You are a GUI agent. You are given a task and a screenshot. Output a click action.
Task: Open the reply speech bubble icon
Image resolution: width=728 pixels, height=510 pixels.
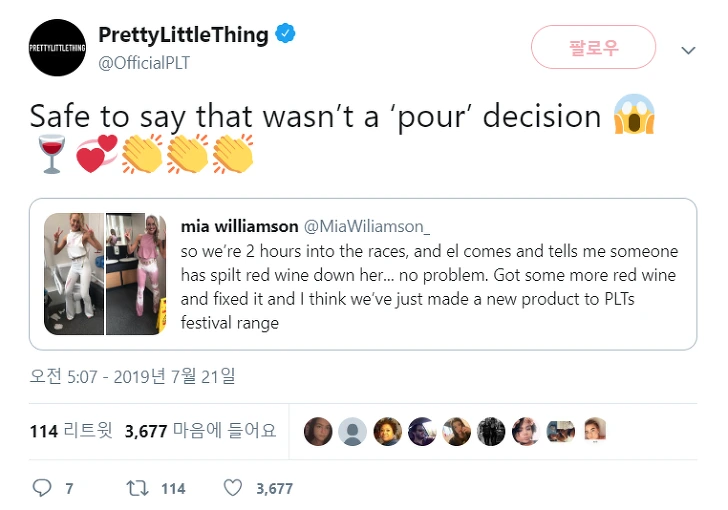coord(42,488)
